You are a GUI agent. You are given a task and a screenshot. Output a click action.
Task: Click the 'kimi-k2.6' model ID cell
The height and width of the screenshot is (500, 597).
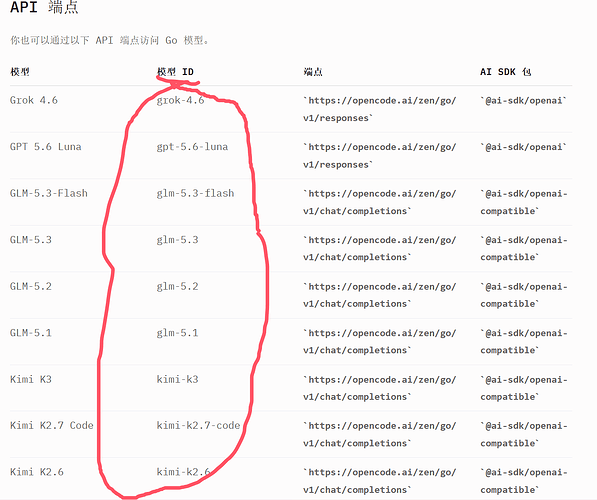(x=184, y=472)
